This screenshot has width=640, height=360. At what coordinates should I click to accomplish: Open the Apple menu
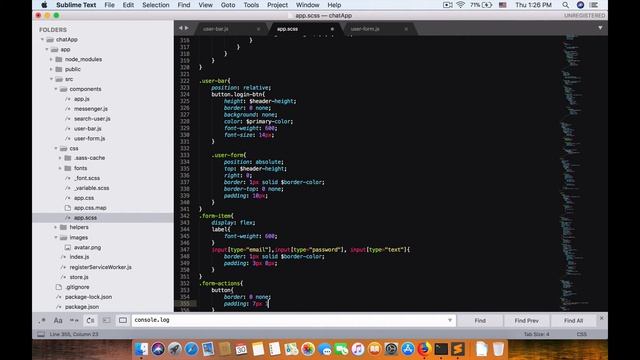coord(44,5)
